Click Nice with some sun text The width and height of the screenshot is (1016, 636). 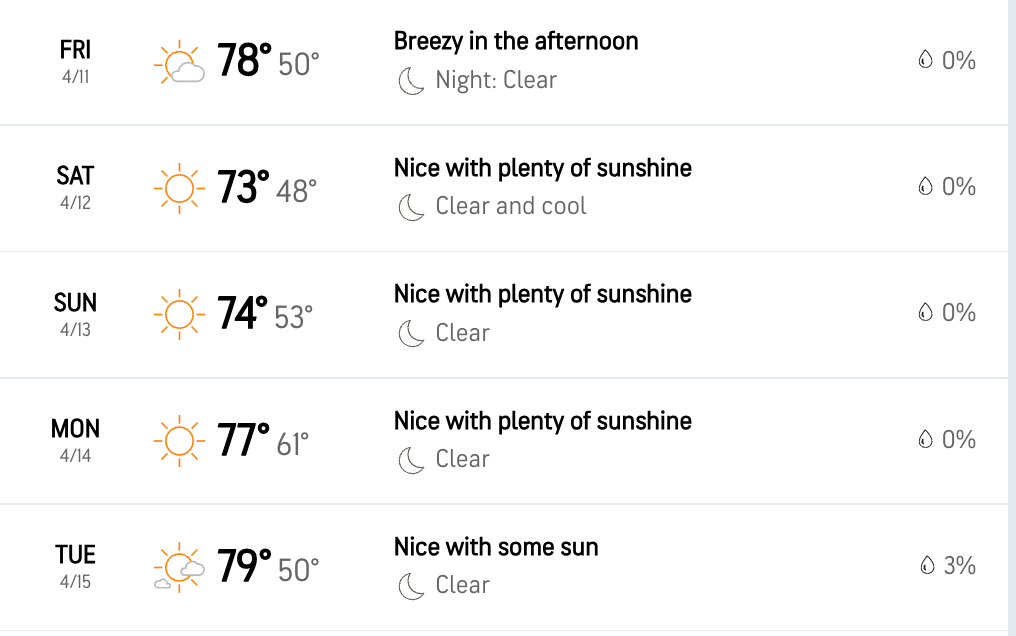click(496, 547)
